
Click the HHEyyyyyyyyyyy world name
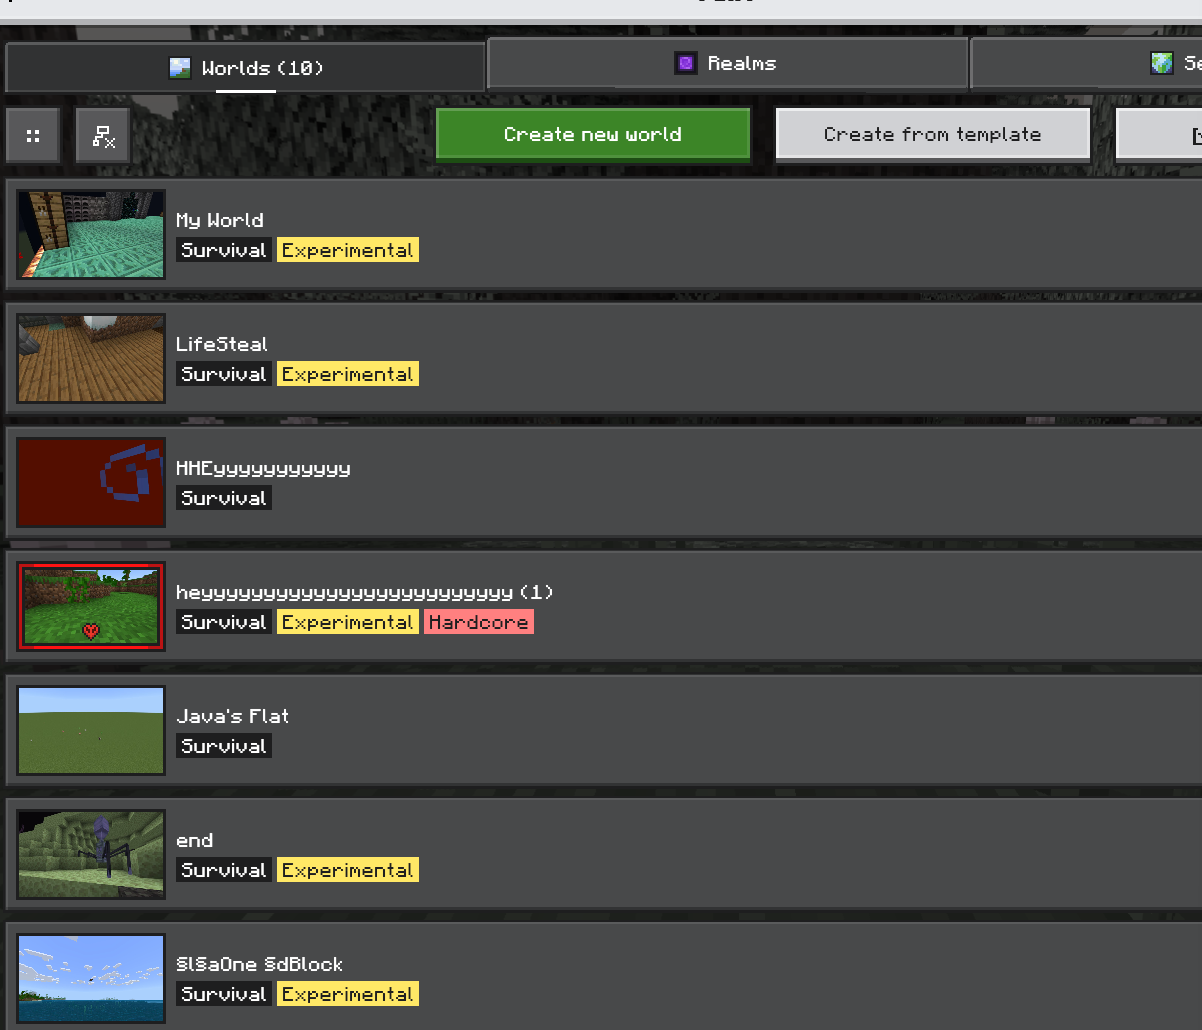pyautogui.click(x=263, y=468)
